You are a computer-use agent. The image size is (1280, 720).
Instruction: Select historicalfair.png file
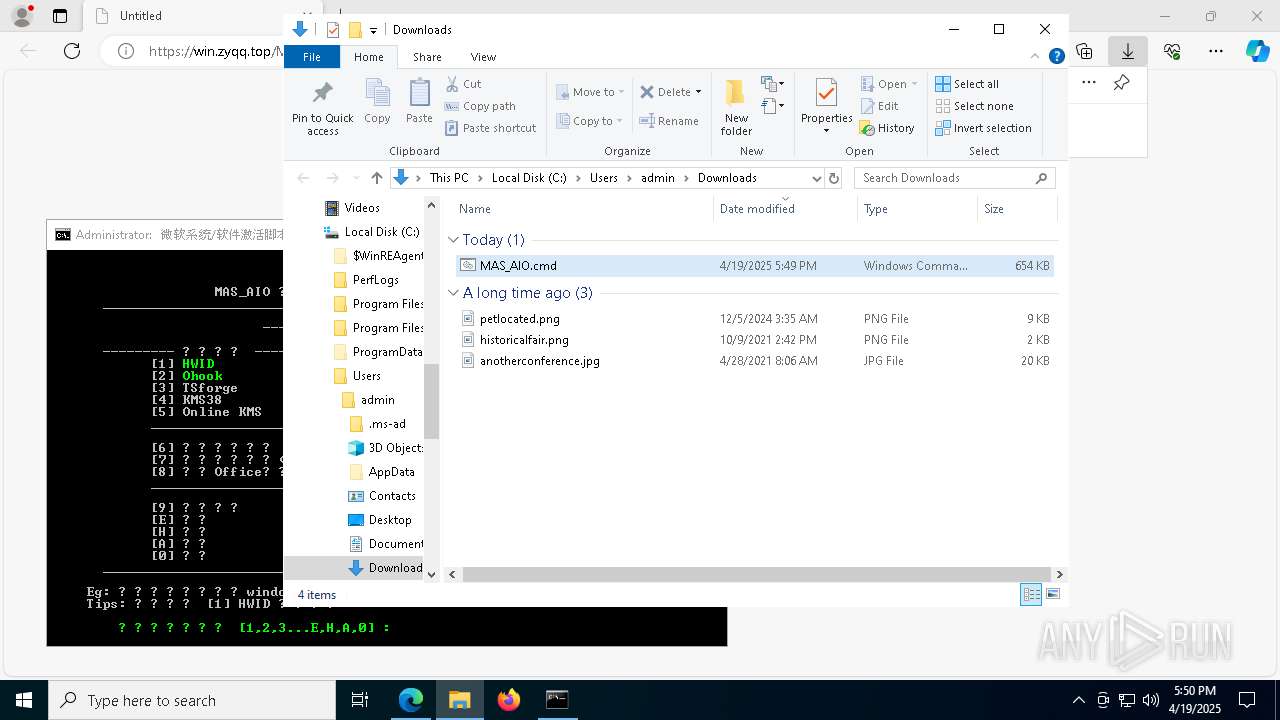point(755,340)
